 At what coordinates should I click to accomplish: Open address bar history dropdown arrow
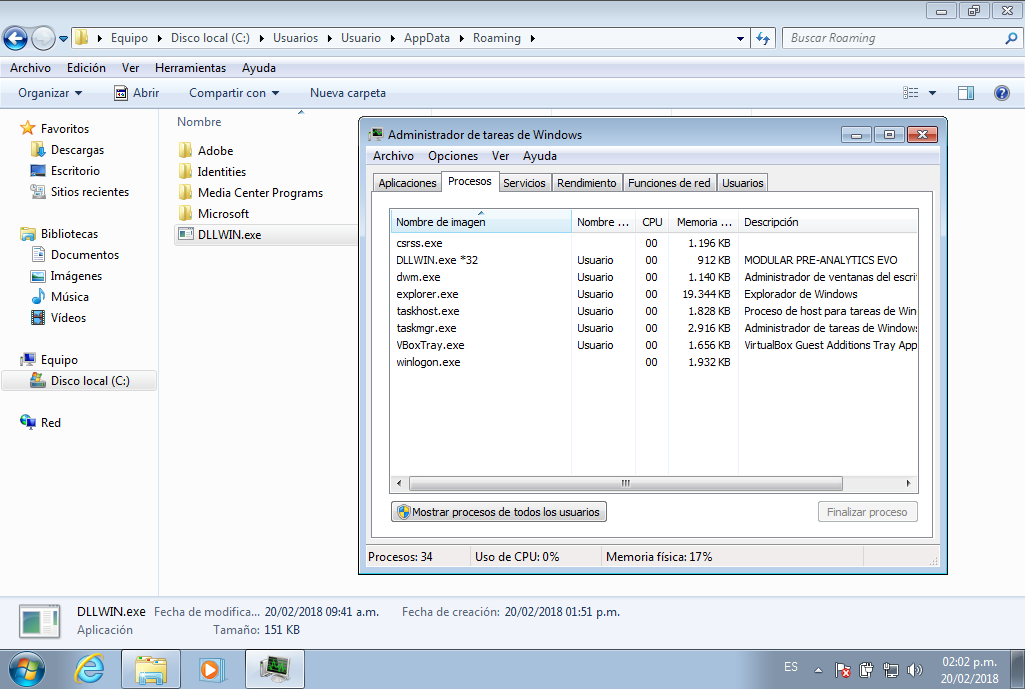click(740, 39)
